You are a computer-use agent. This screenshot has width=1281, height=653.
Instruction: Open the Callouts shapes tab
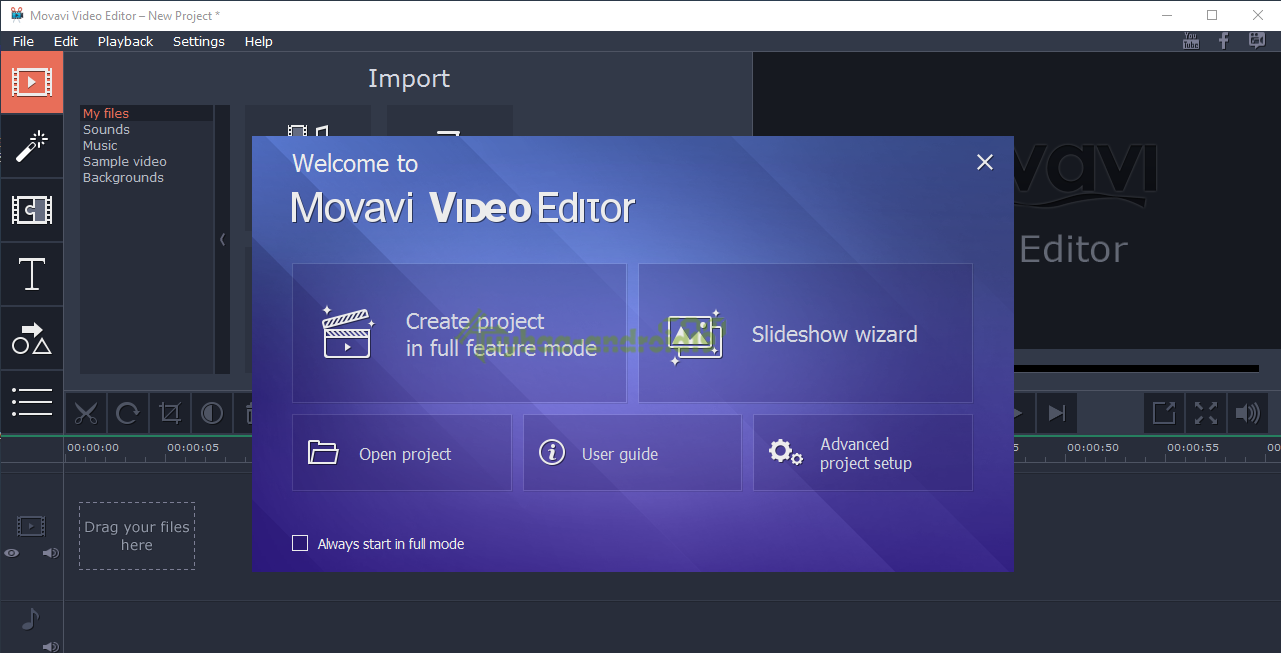(32, 338)
